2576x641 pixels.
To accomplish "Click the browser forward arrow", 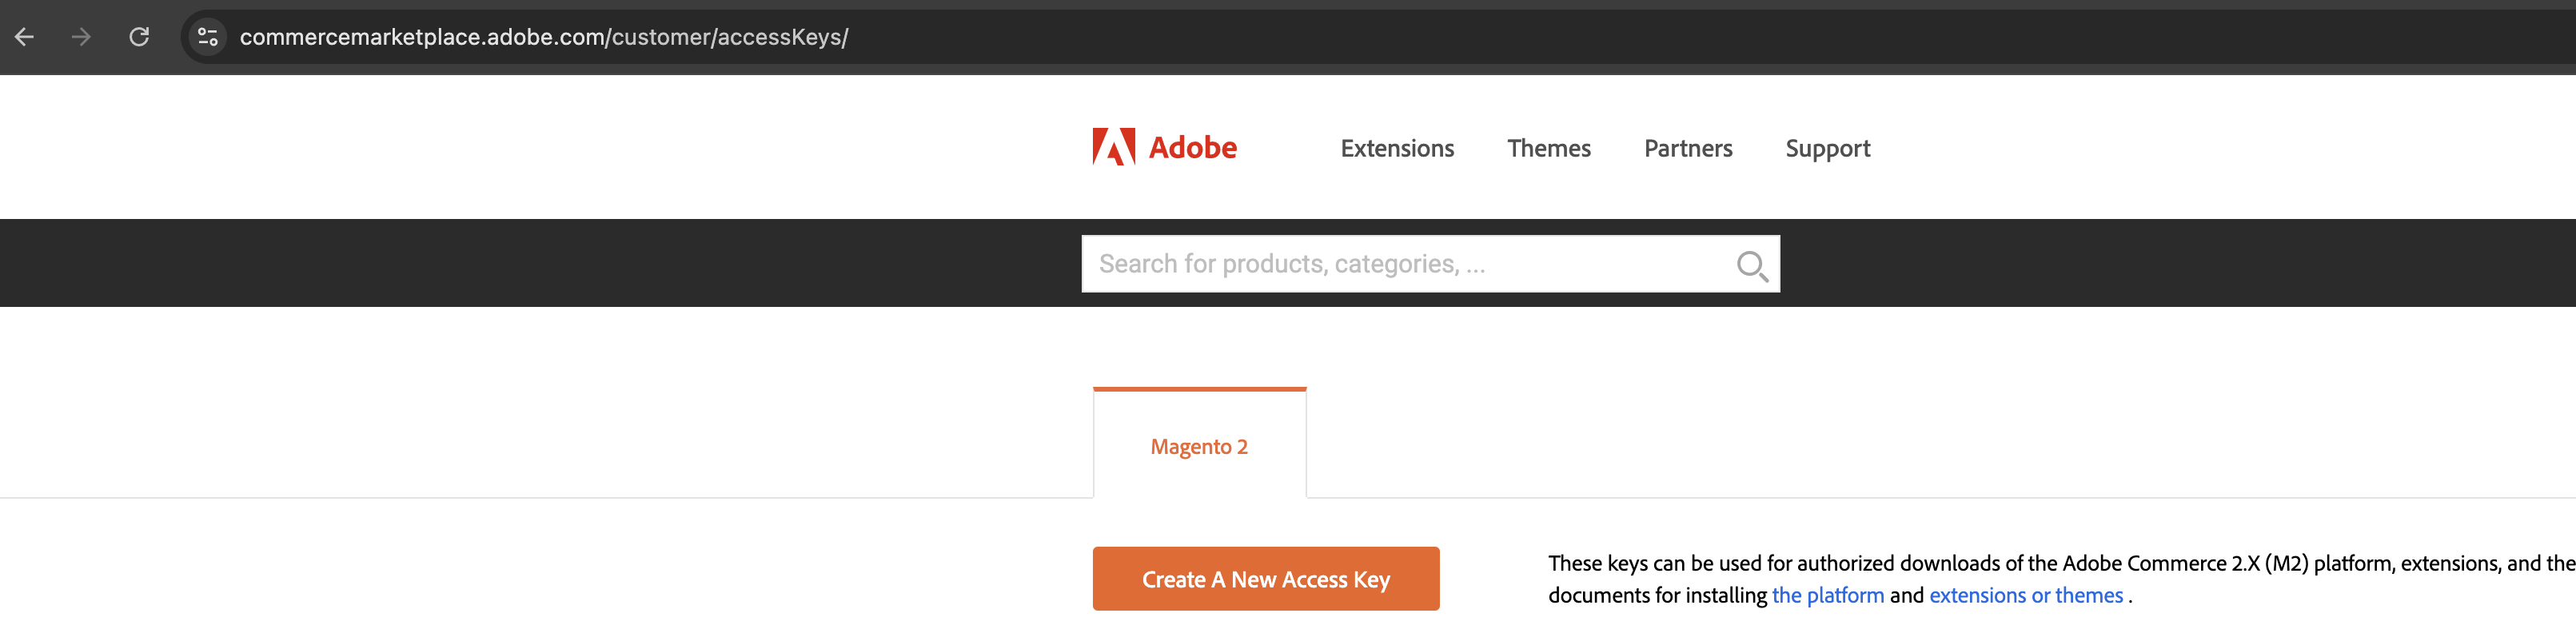I will coord(82,37).
